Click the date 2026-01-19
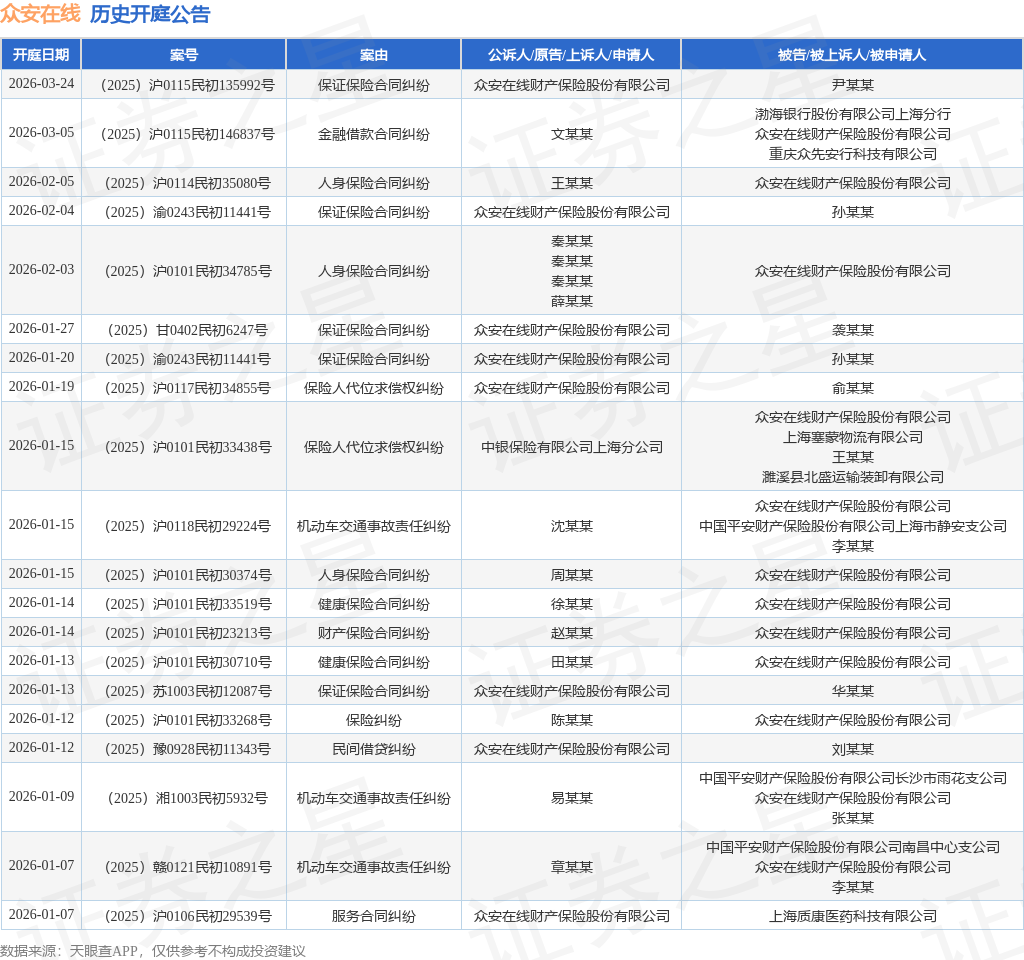The image size is (1024, 960). 41,387
